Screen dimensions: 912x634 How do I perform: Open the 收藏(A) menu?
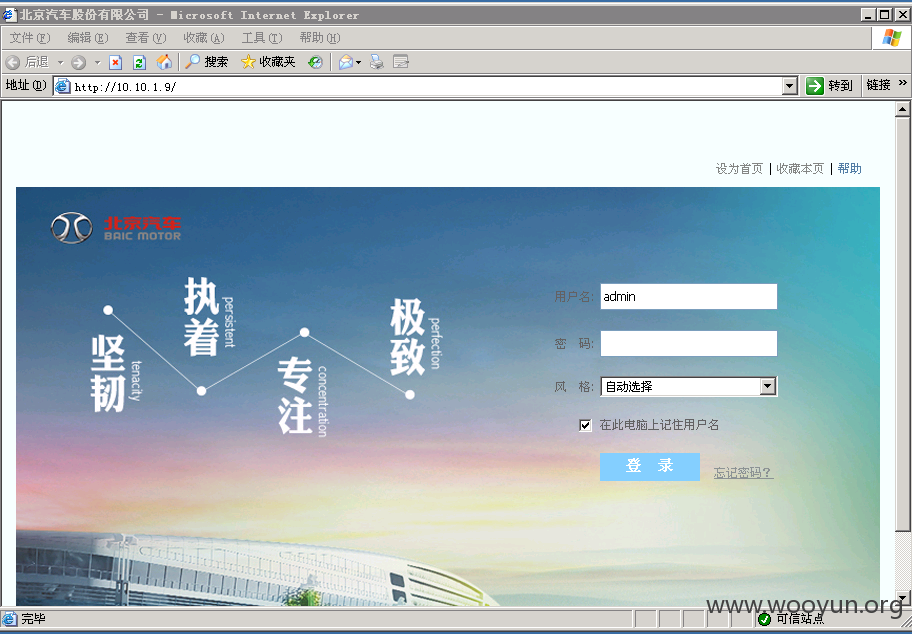coord(204,38)
